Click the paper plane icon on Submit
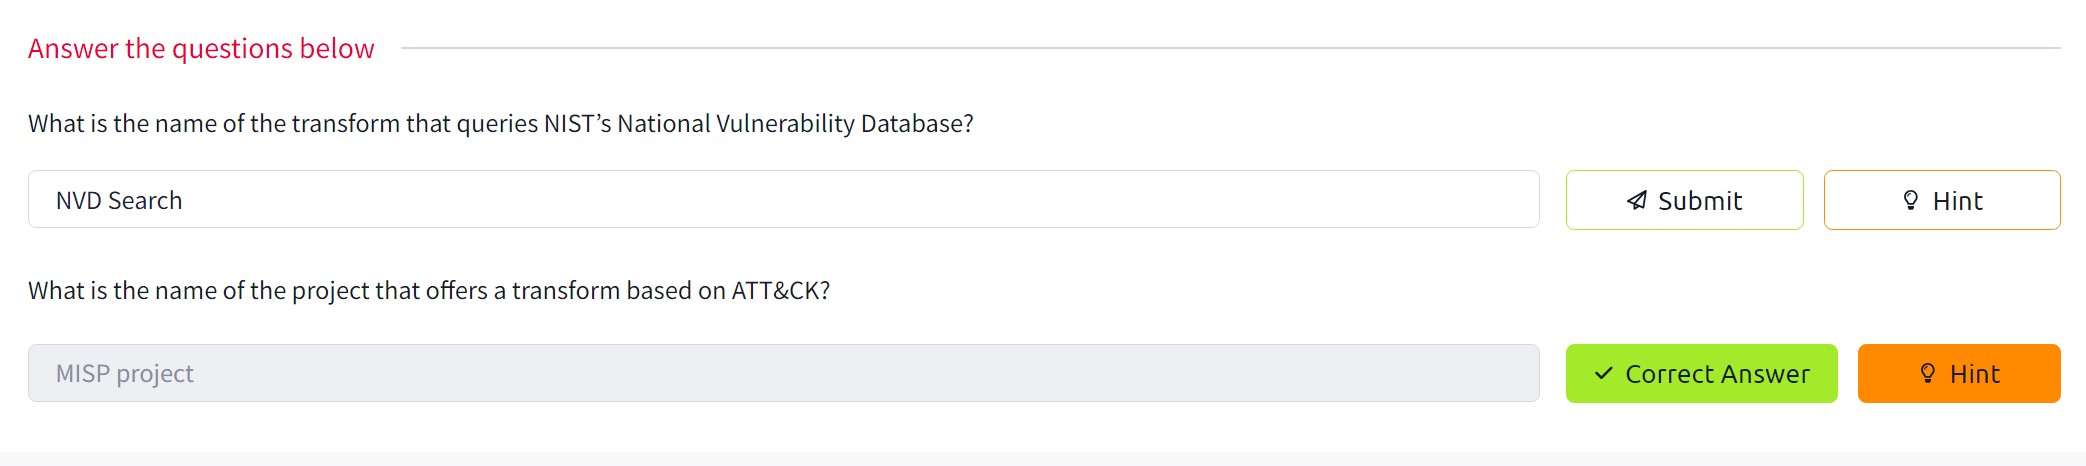 [x=1637, y=201]
